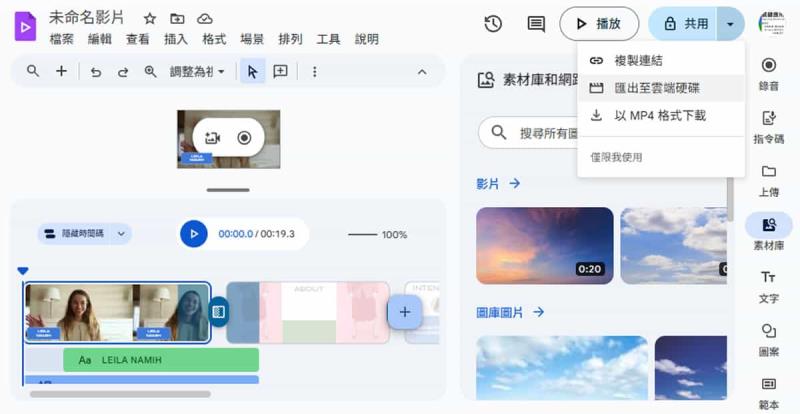The image size is (800, 414).
Task: Open 檔案 menu
Action: click(62, 39)
